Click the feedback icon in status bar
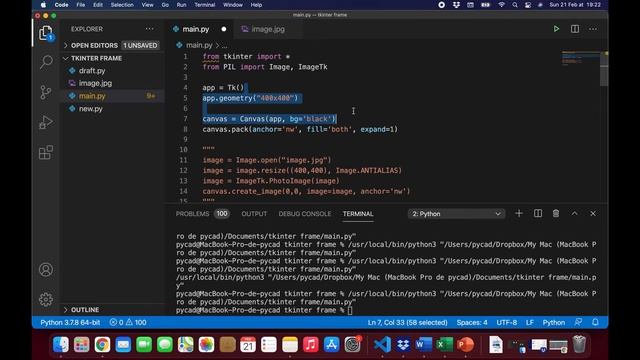 (x=578, y=322)
